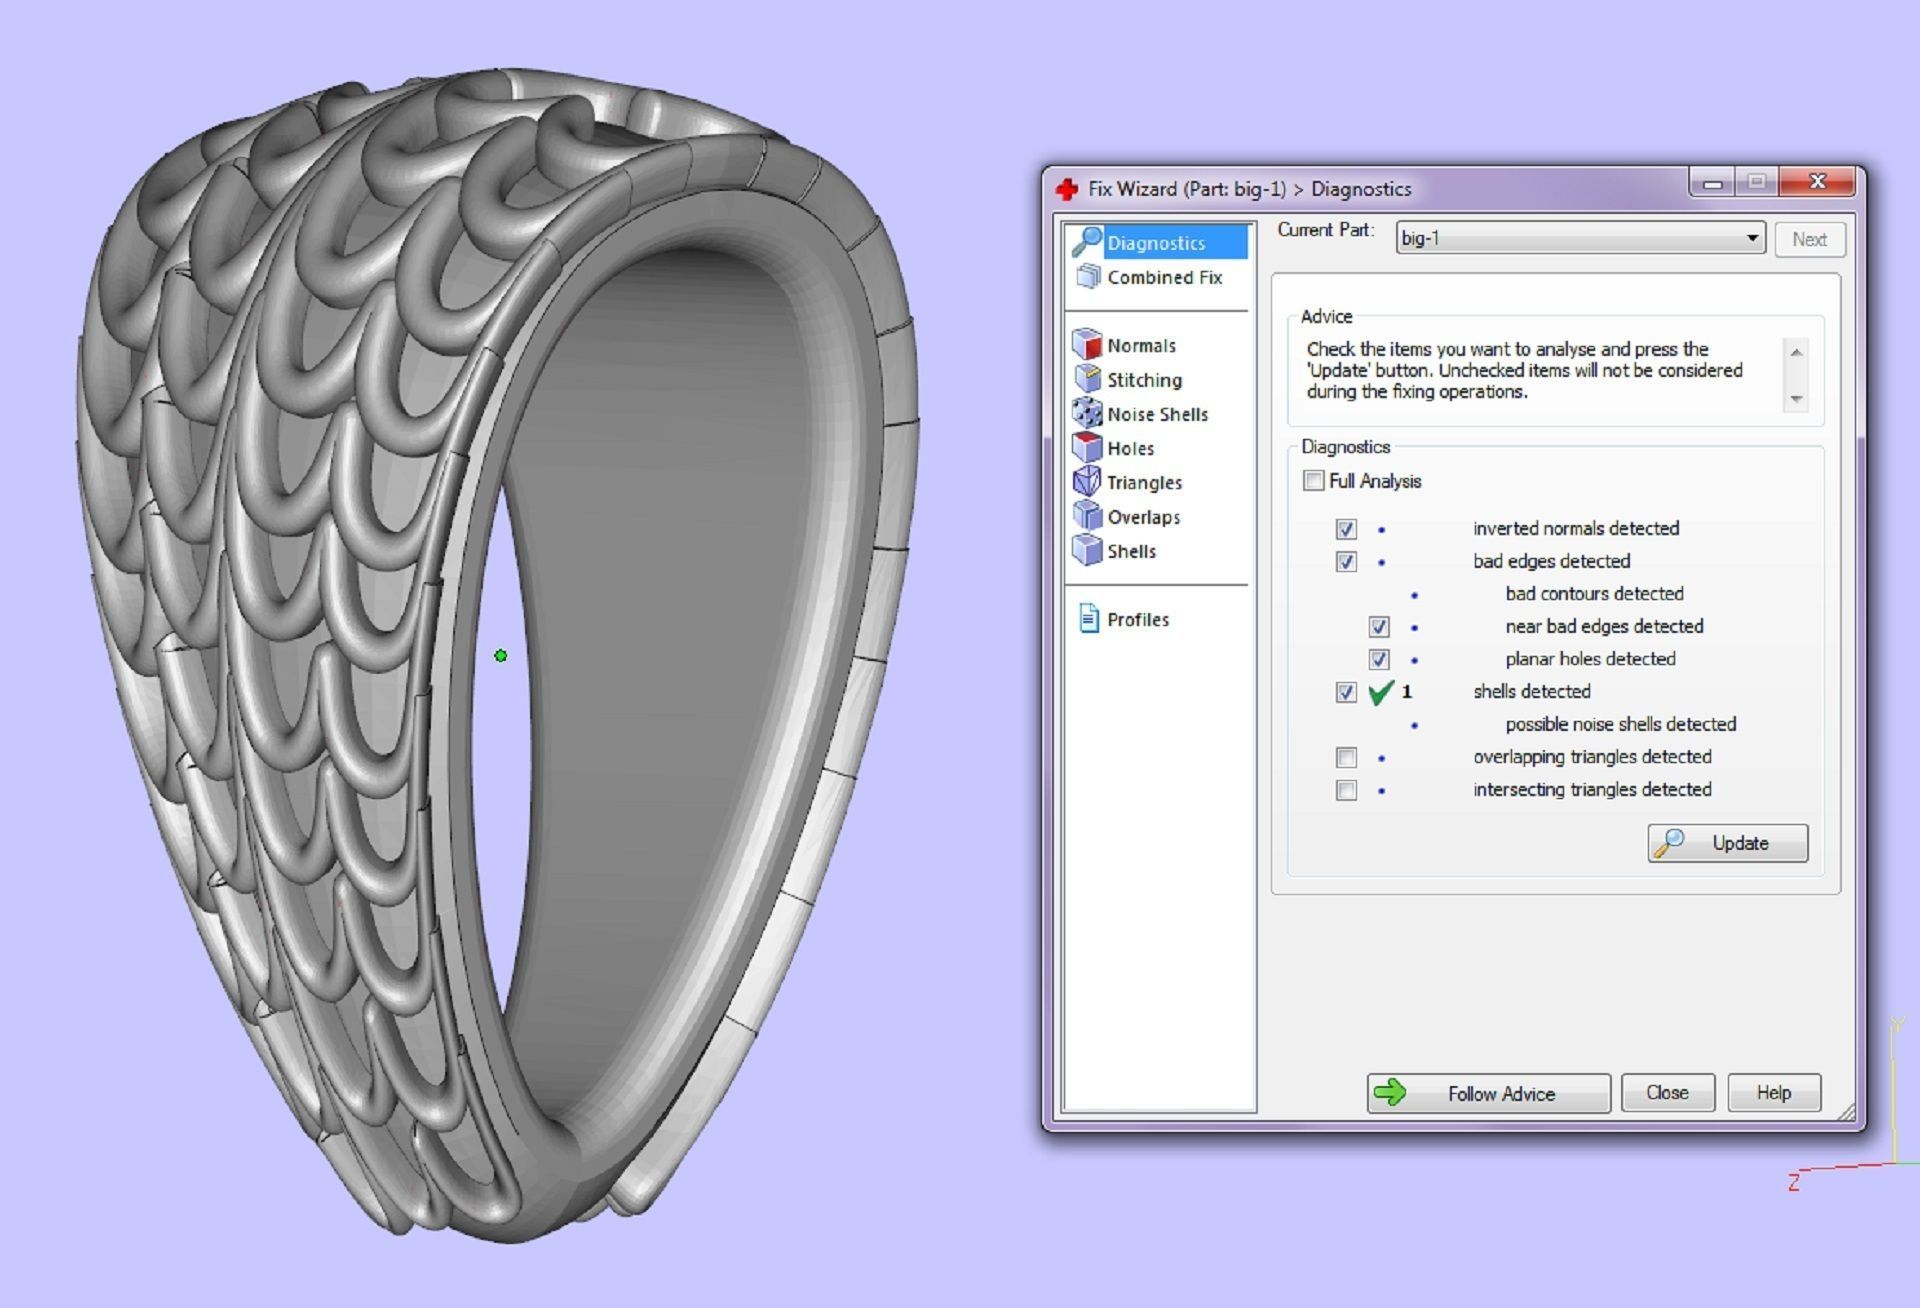
Task: Expand the Current Part dropdown
Action: pyautogui.click(x=1751, y=238)
